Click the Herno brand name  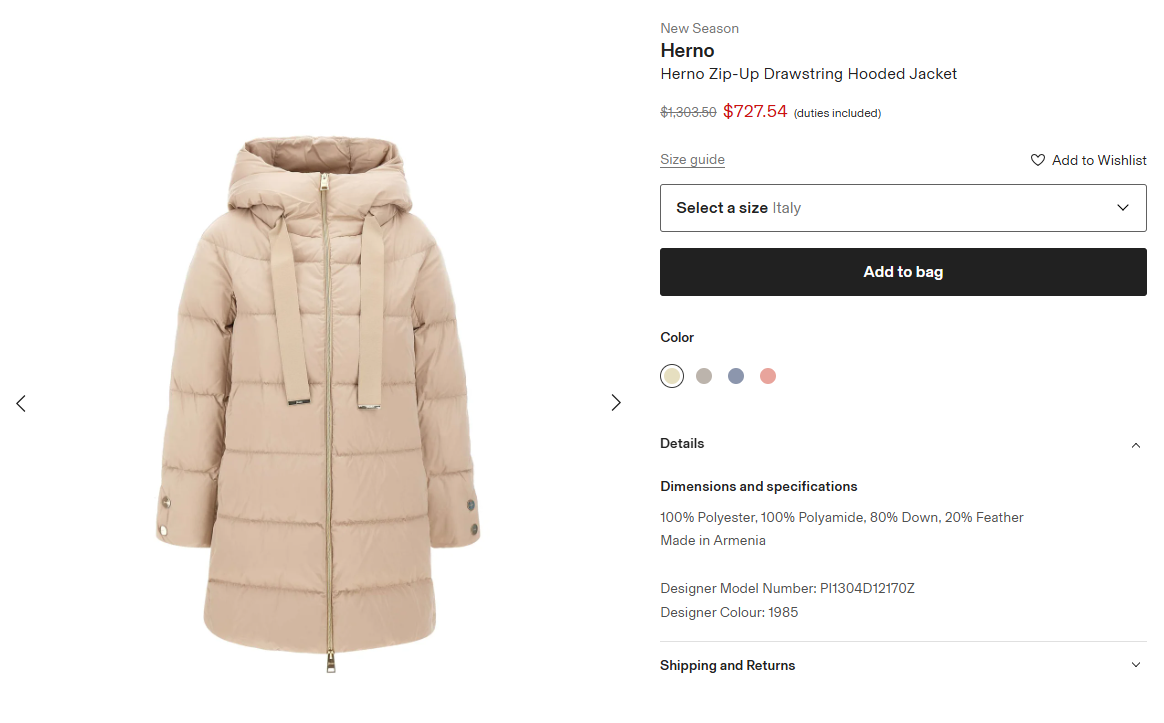[x=687, y=51]
